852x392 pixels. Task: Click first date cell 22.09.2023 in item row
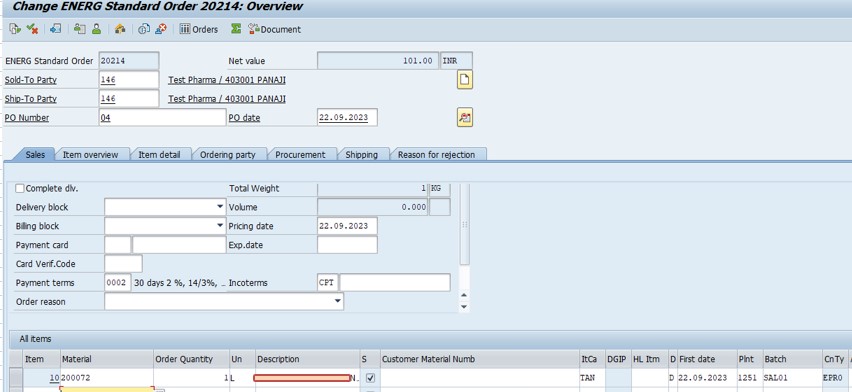coord(707,377)
